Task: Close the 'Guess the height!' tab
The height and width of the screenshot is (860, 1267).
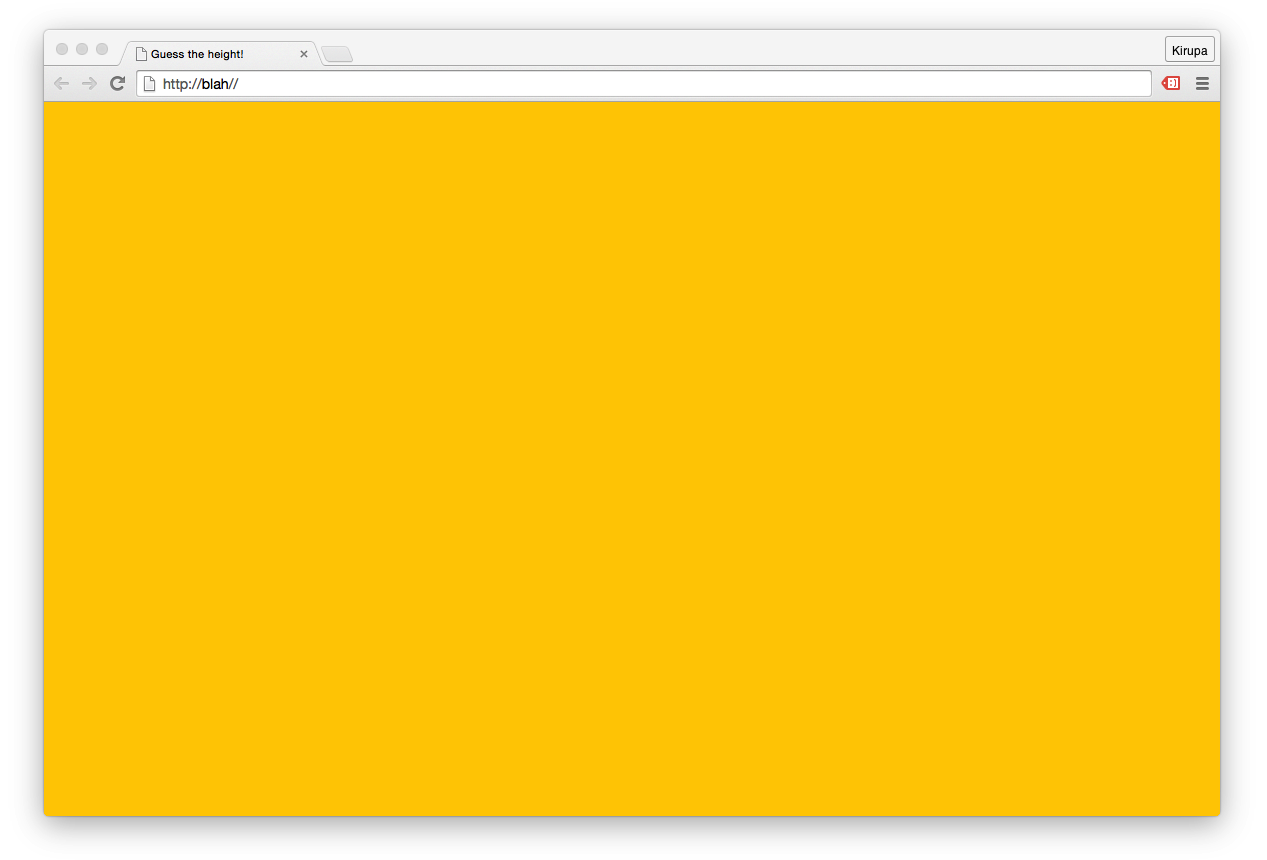Action: click(303, 54)
